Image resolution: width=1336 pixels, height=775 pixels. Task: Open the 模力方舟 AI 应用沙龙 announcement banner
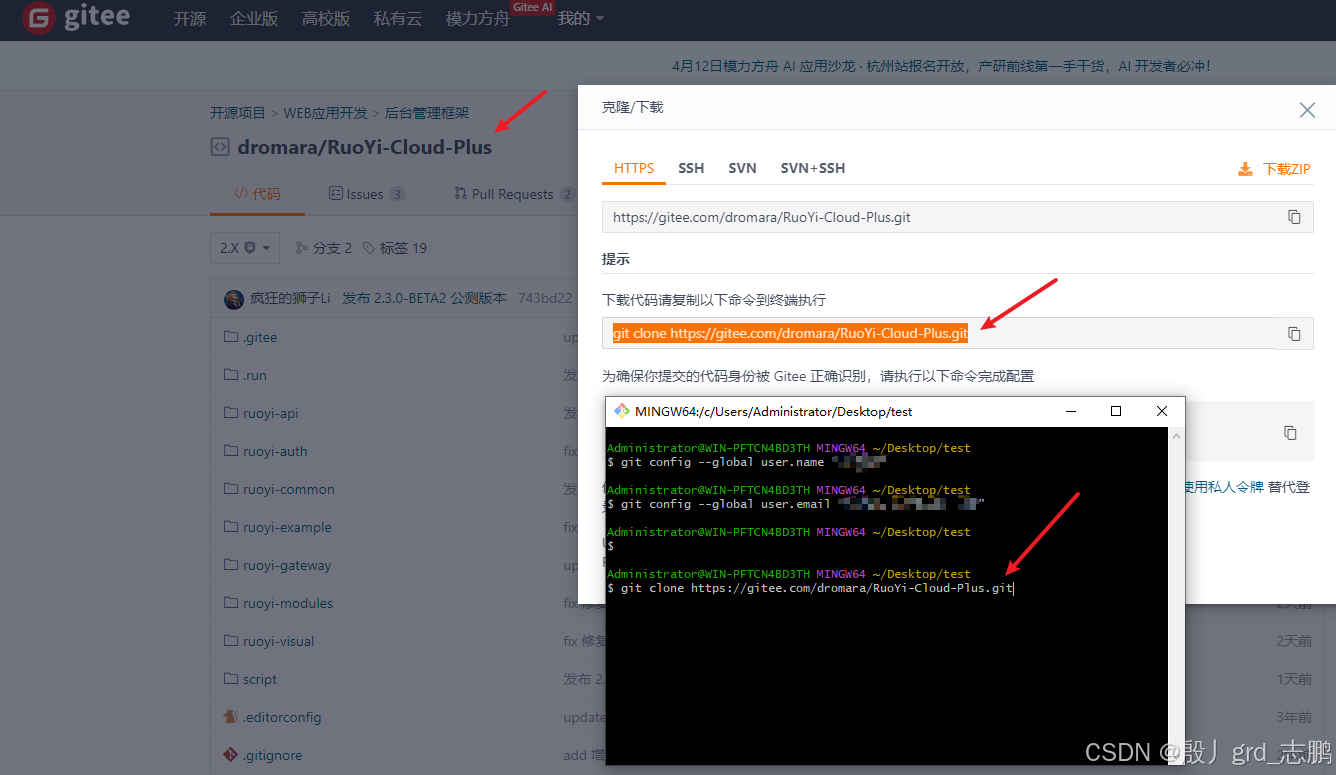coord(941,66)
